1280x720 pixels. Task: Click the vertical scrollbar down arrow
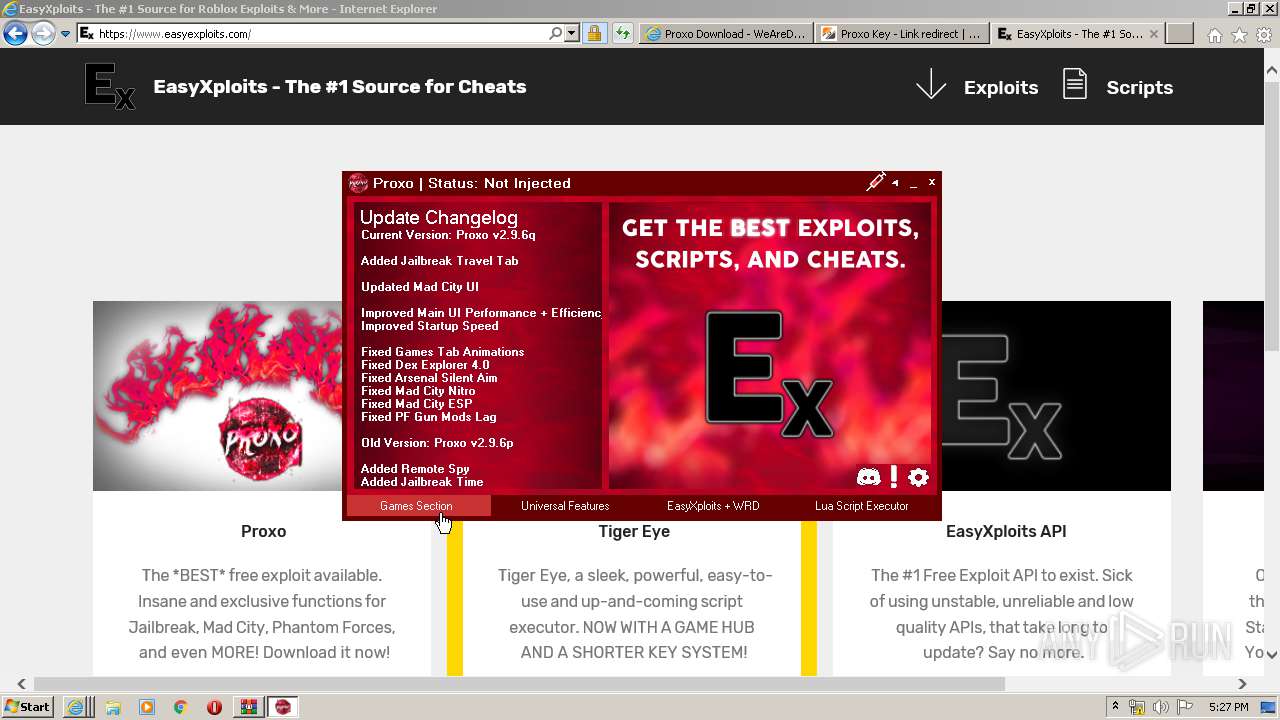coord(1272,654)
